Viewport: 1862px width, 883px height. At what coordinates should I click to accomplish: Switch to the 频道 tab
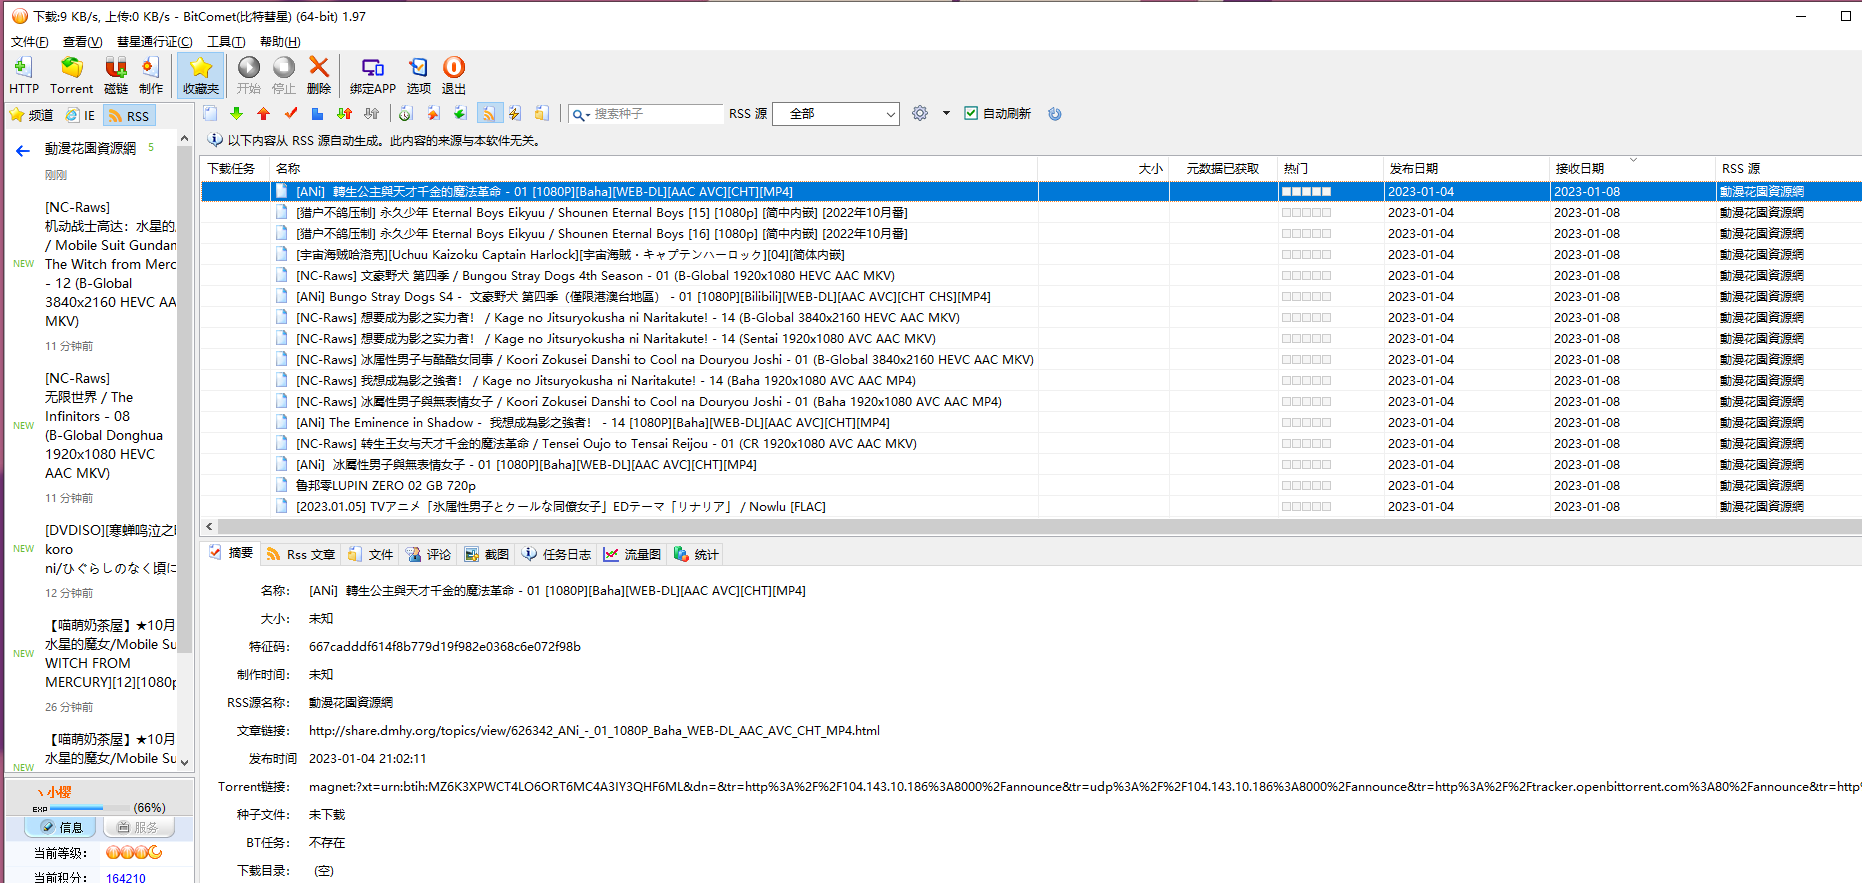[x=31, y=116]
